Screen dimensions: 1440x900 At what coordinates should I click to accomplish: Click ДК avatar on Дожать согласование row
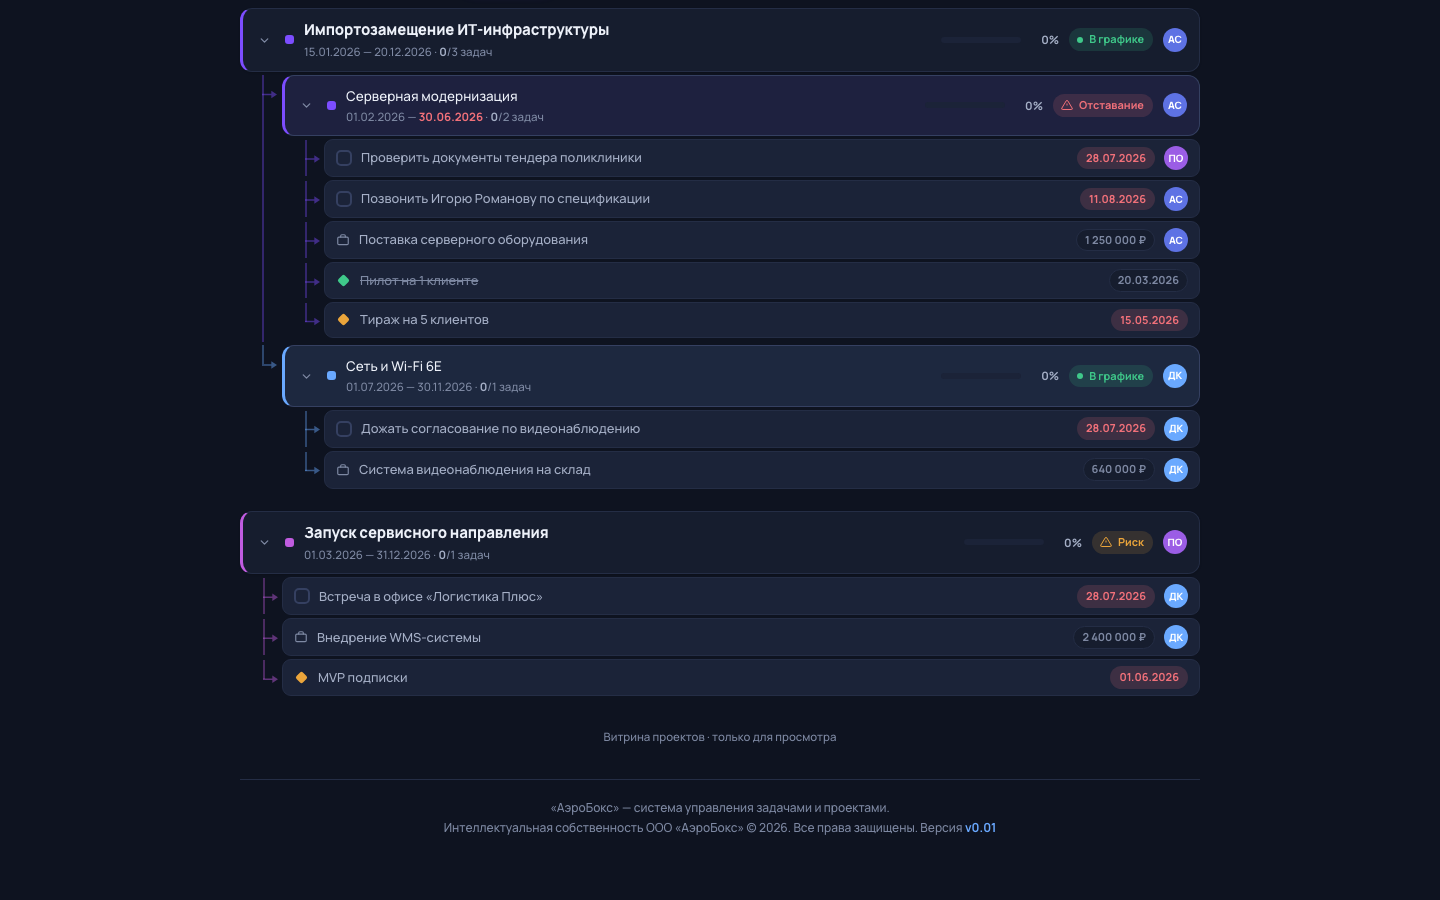[1176, 429]
